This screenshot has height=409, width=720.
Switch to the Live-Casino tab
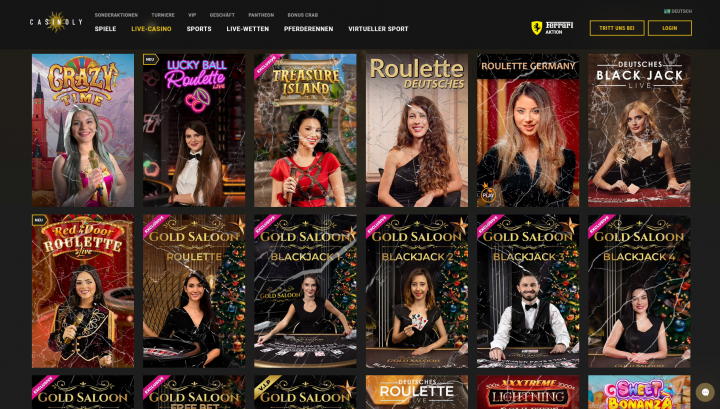151,29
